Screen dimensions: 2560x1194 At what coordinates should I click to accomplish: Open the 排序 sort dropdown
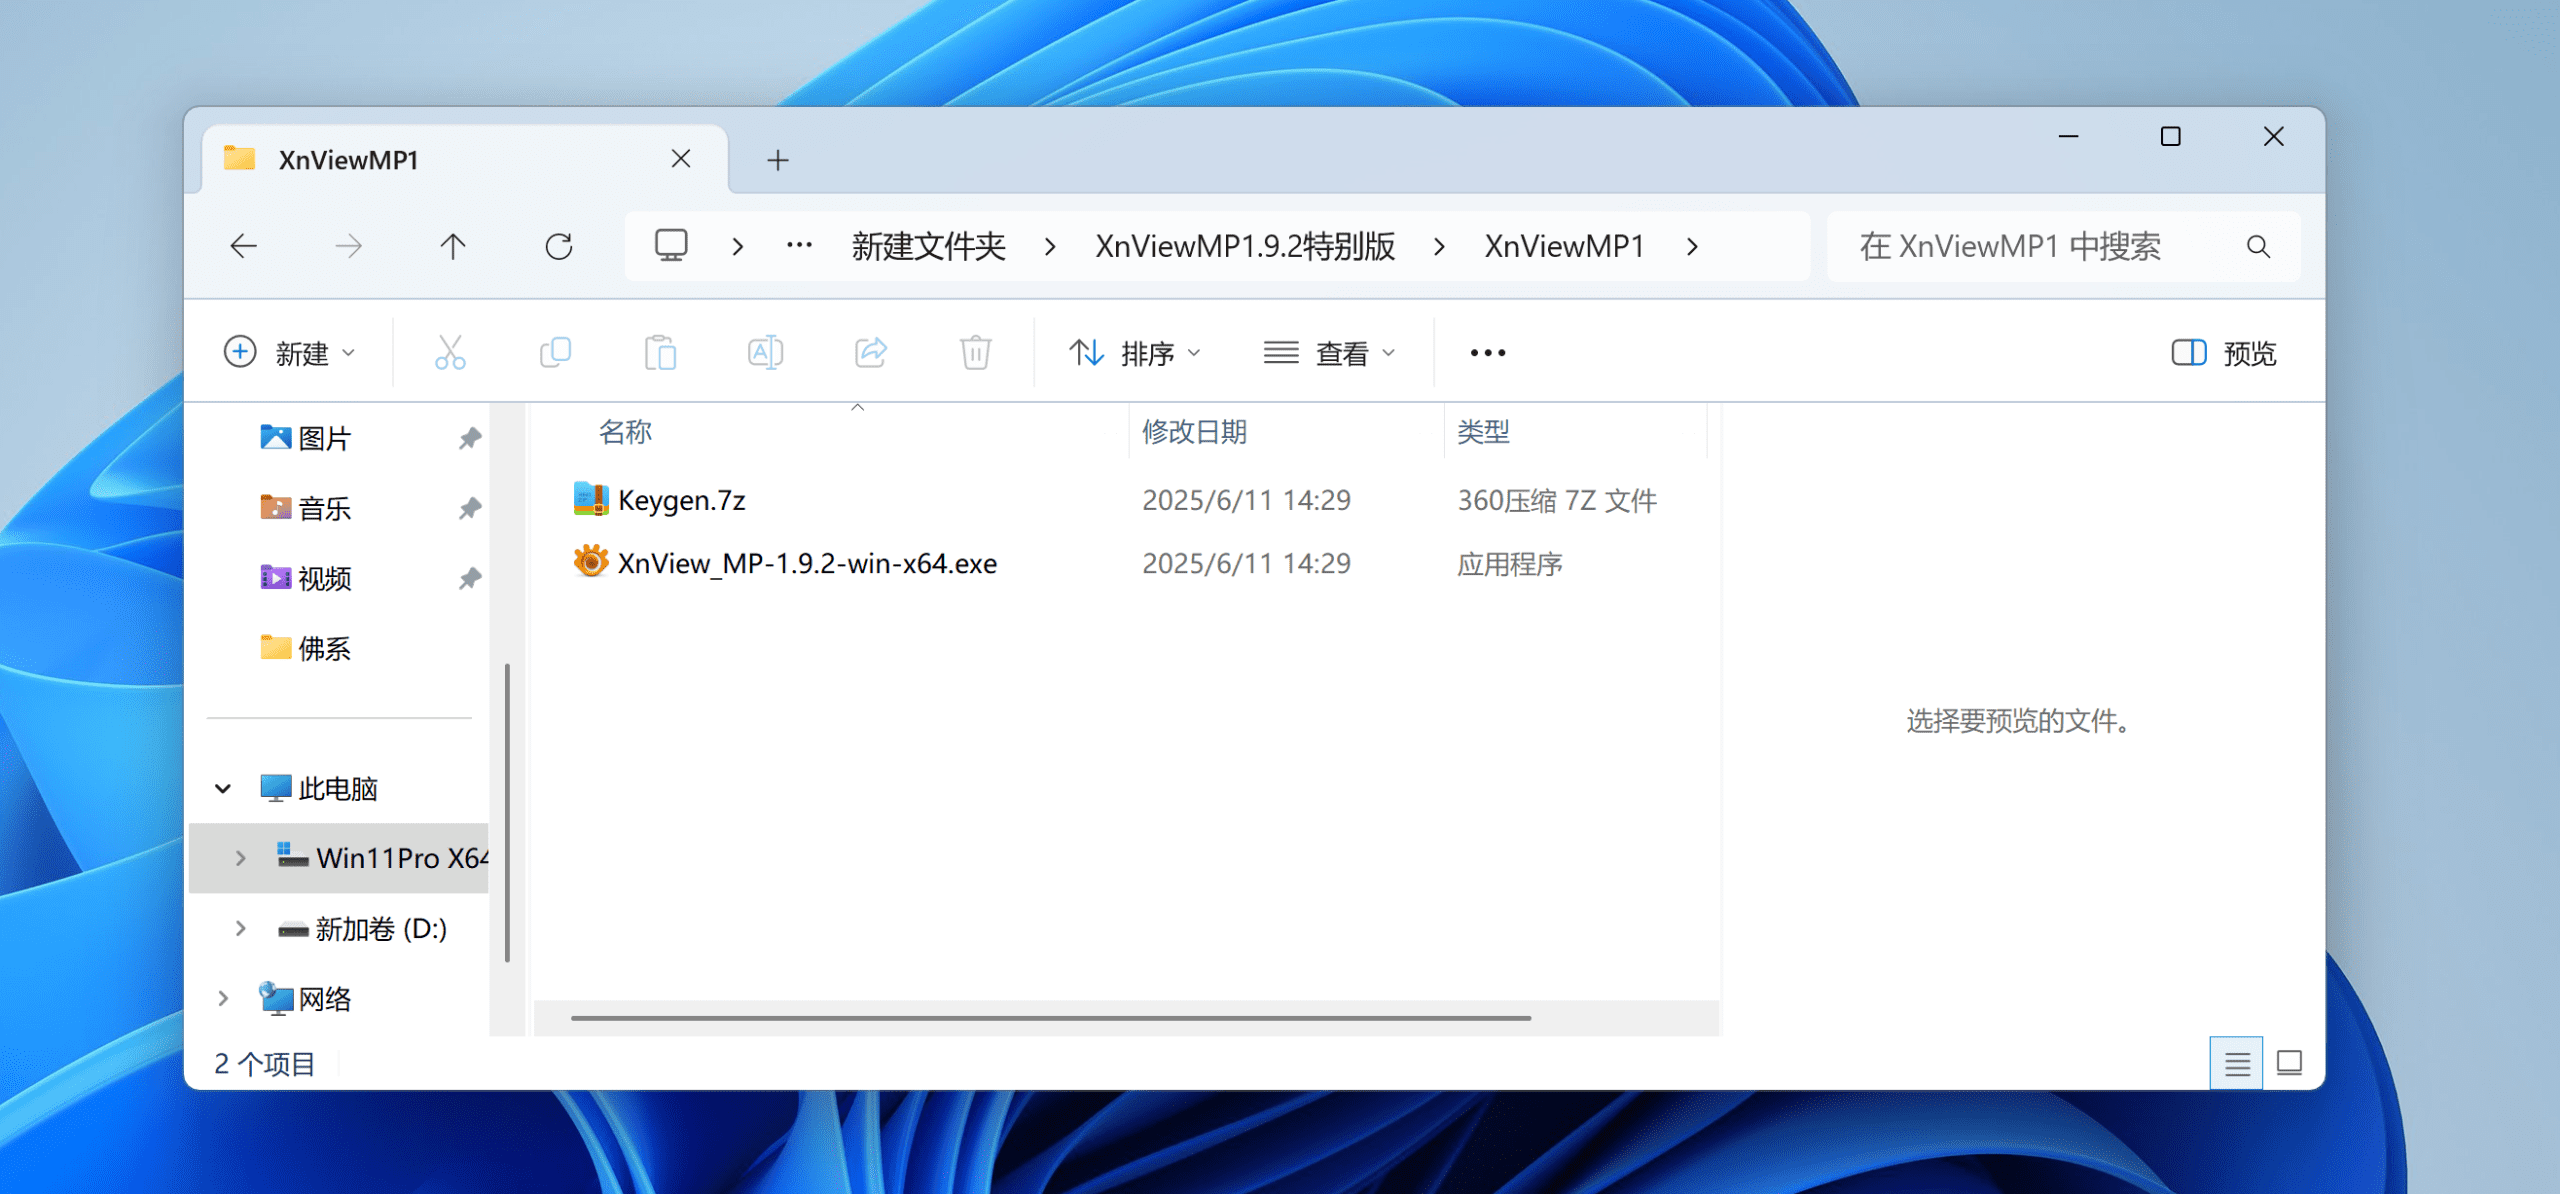(x=1134, y=353)
